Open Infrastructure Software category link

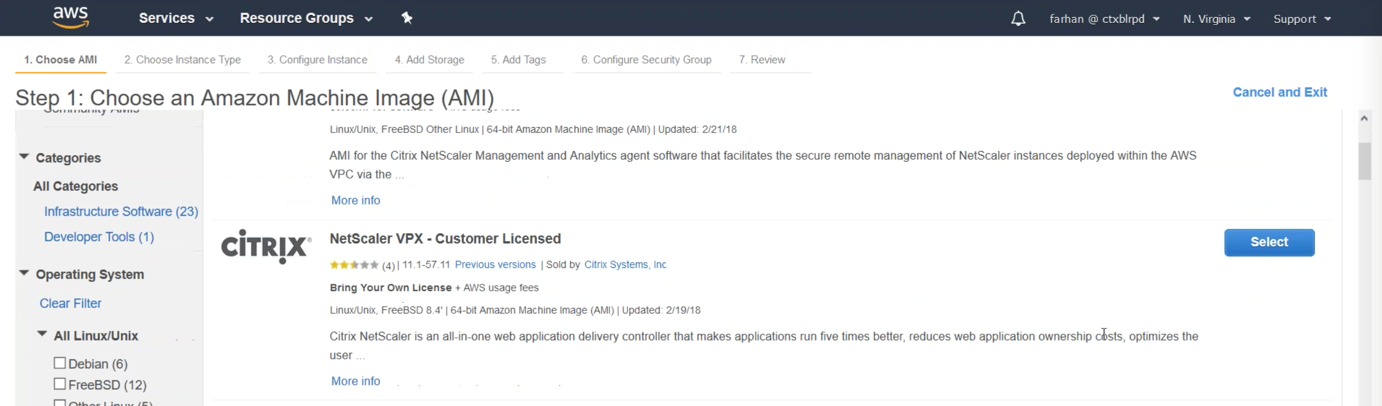pos(121,211)
